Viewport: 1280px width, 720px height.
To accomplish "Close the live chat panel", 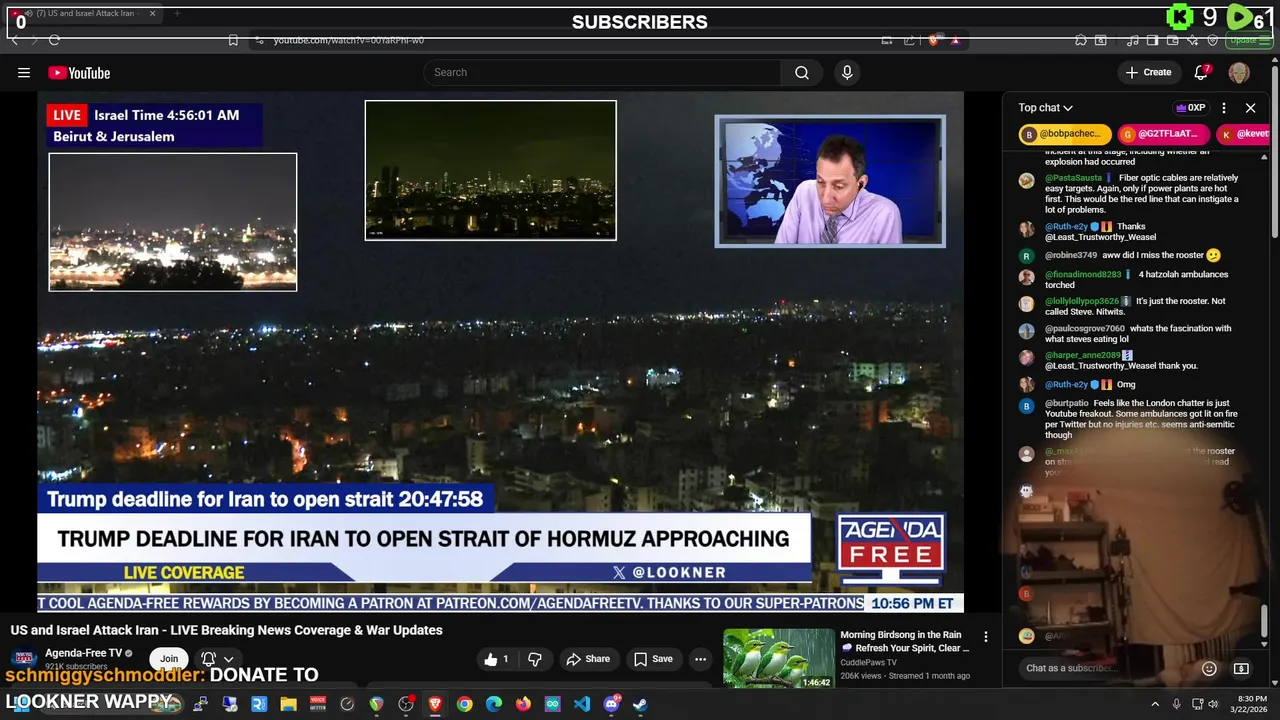I will coord(1250,108).
